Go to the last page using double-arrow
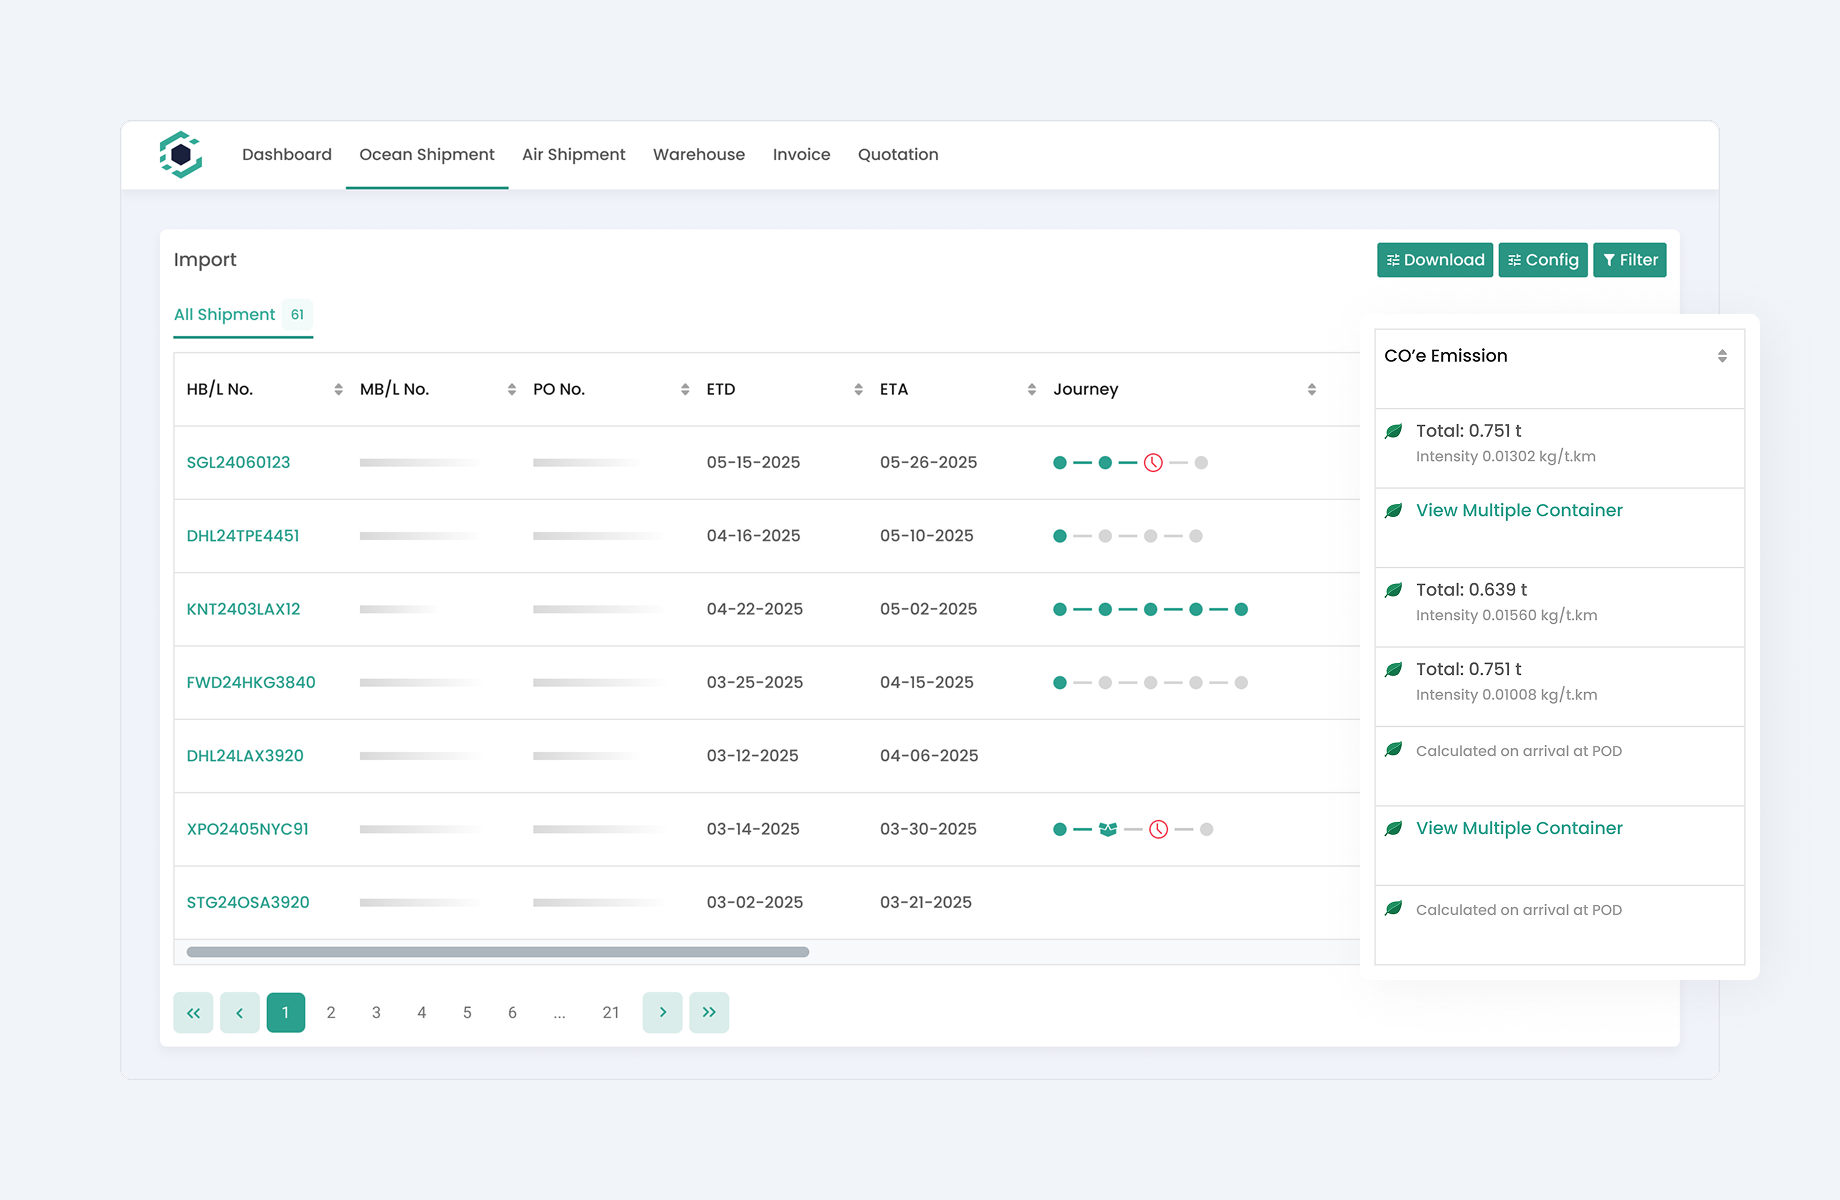Viewport: 1840px width, 1200px height. [709, 1012]
